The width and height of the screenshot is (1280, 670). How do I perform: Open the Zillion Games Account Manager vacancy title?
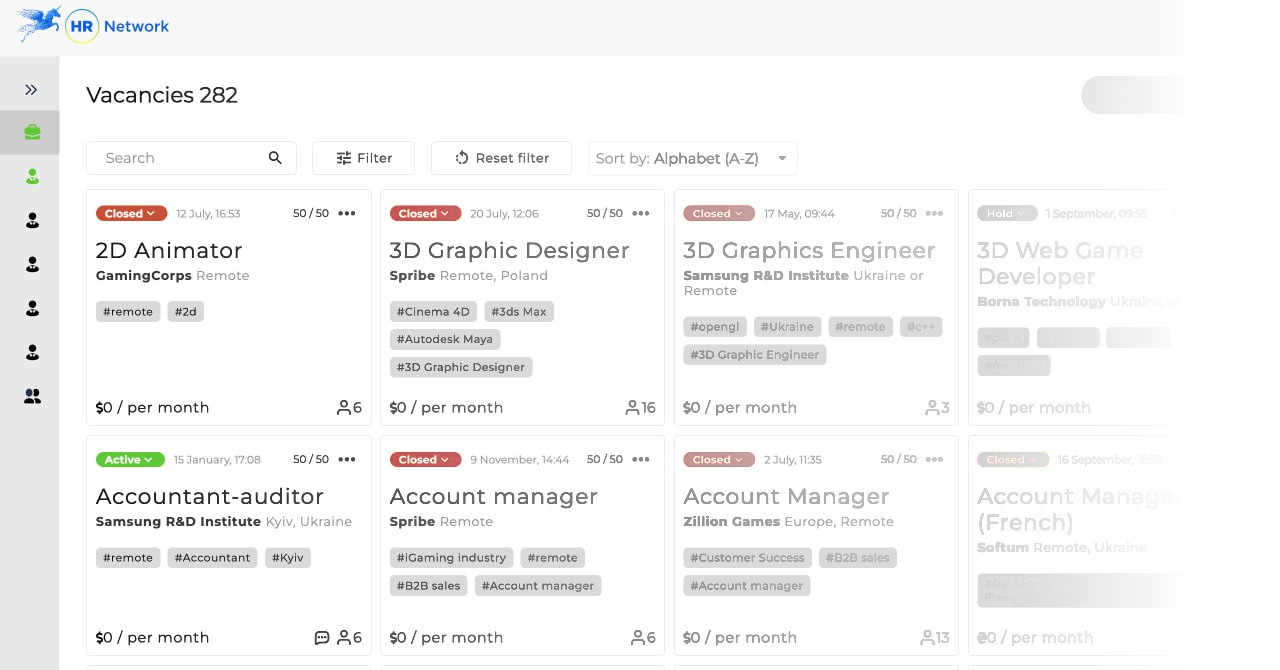pyautogui.click(x=787, y=496)
